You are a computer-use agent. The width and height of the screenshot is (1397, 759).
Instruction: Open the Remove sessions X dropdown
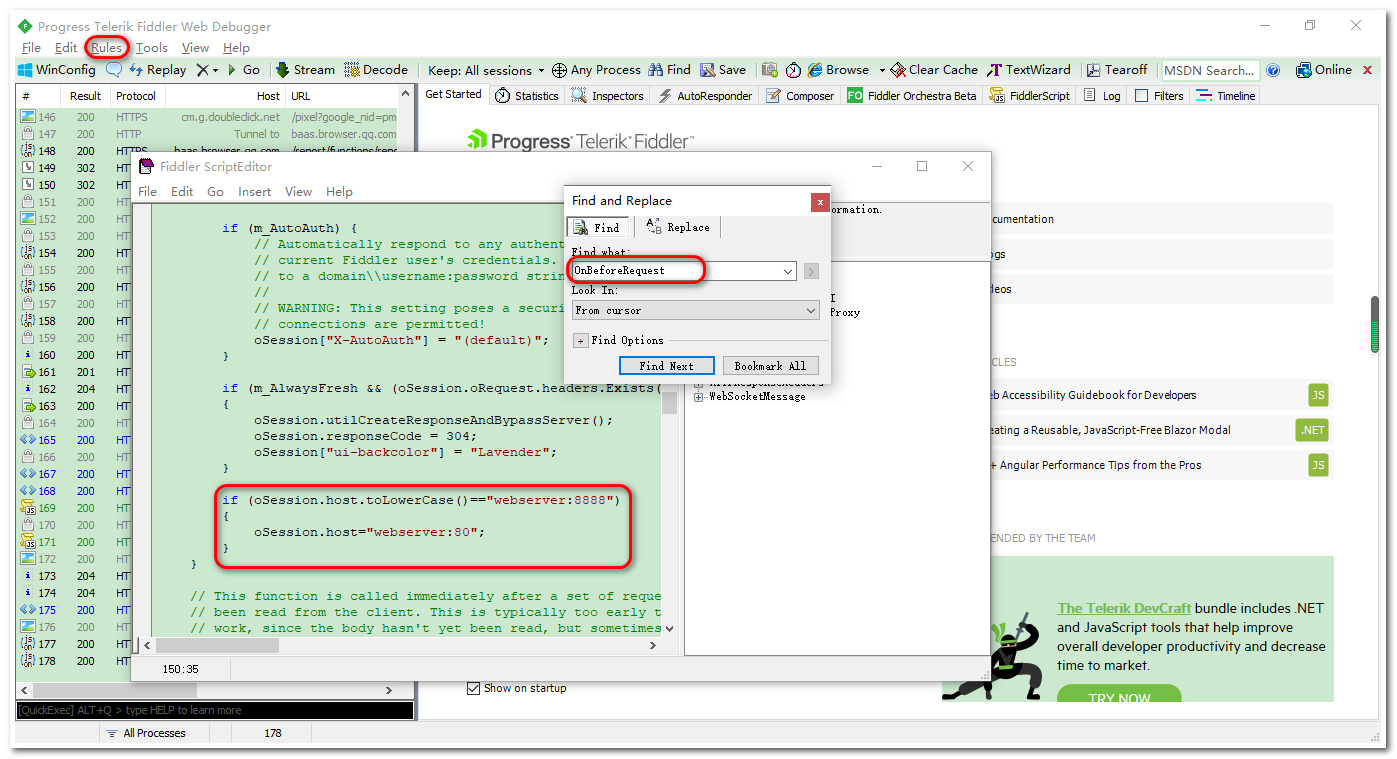(x=207, y=70)
